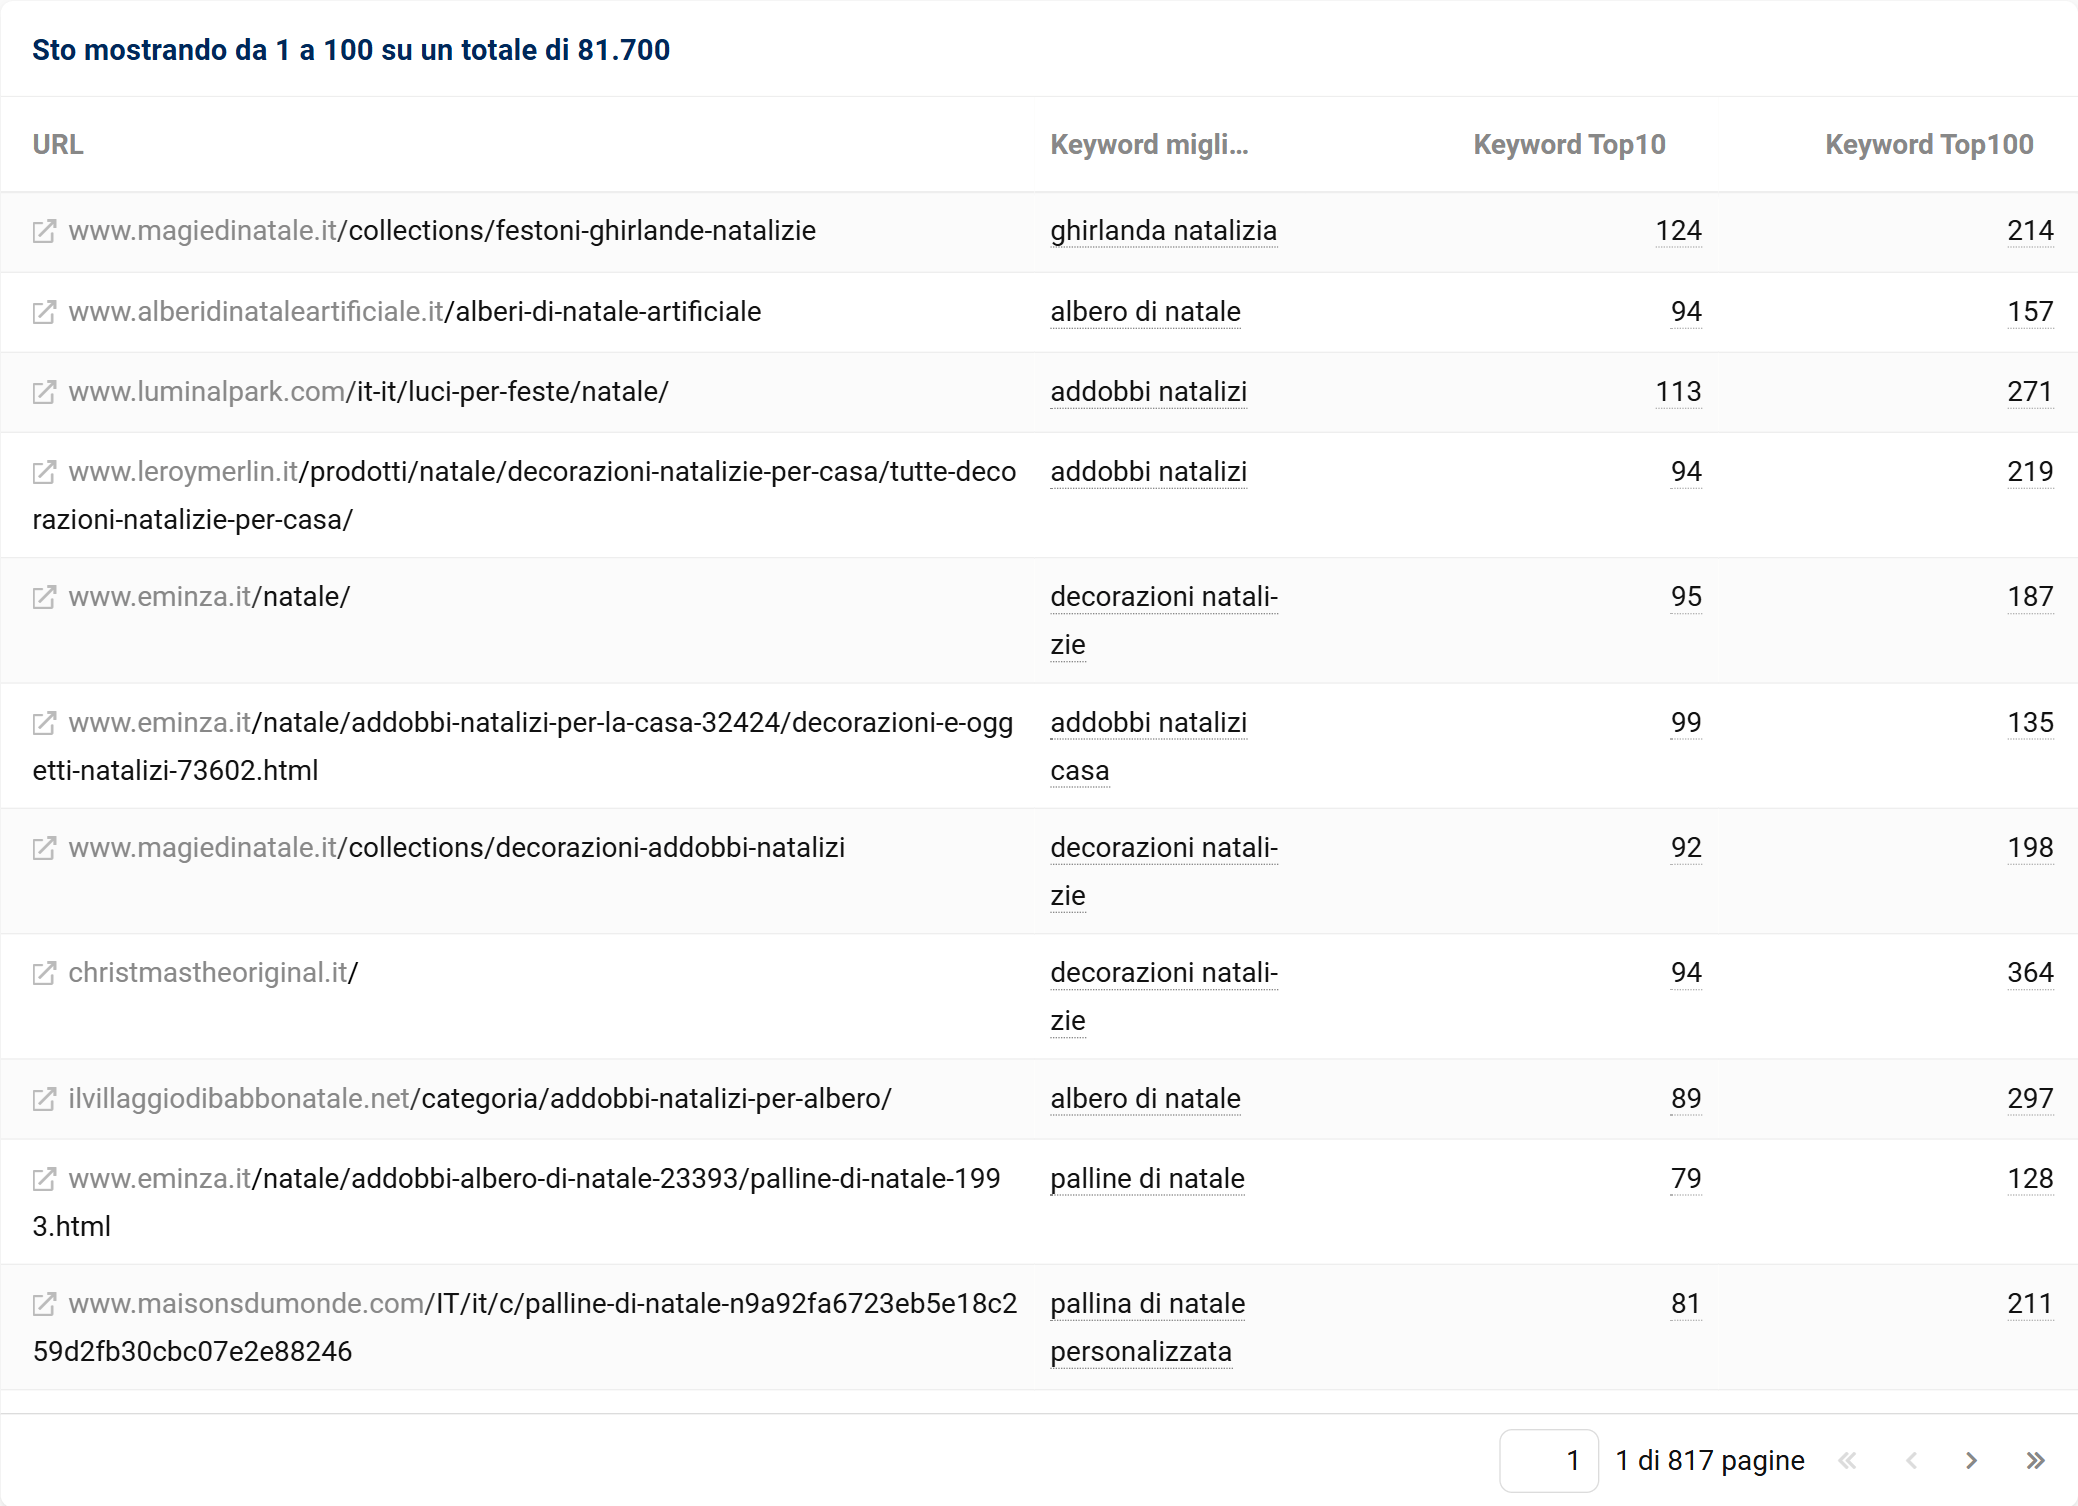Click keyword 'palline di natale'
Image resolution: width=2078 pixels, height=1506 pixels.
click(x=1147, y=1179)
